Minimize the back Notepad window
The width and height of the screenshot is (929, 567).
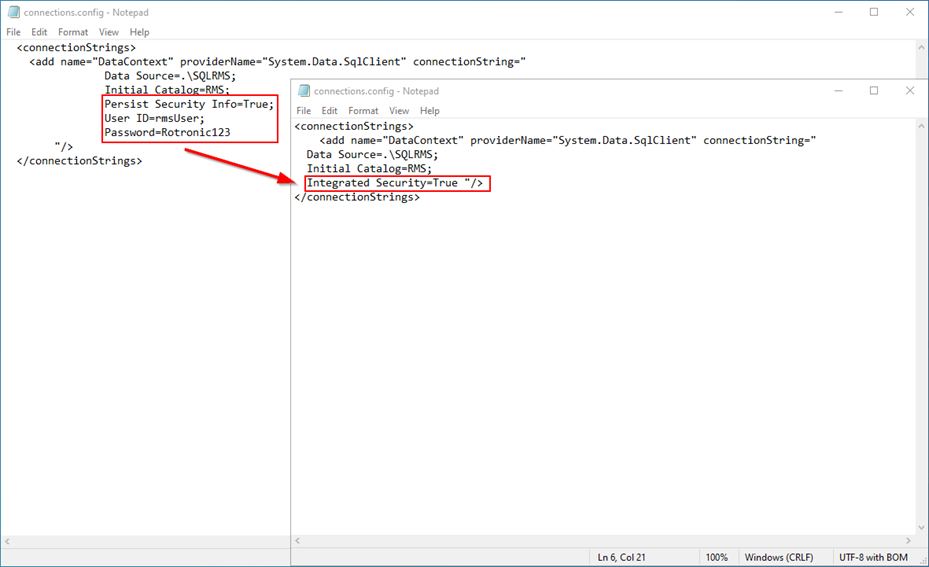point(838,12)
